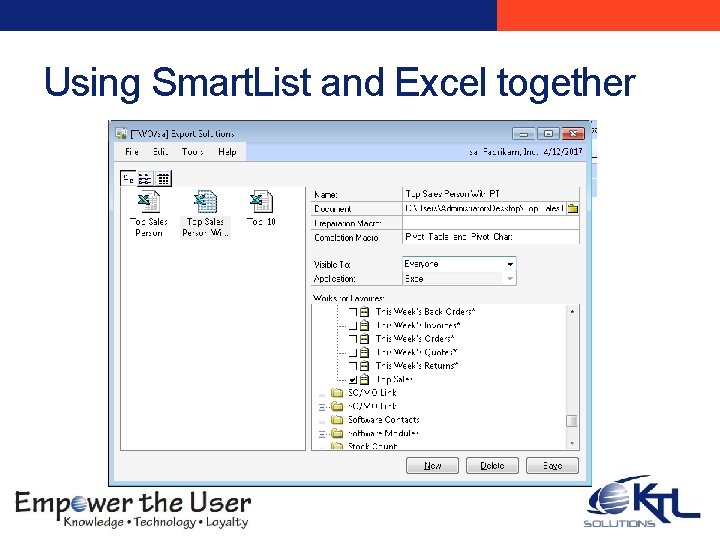Click the Name input field
The image size is (720, 540).
pos(490,194)
